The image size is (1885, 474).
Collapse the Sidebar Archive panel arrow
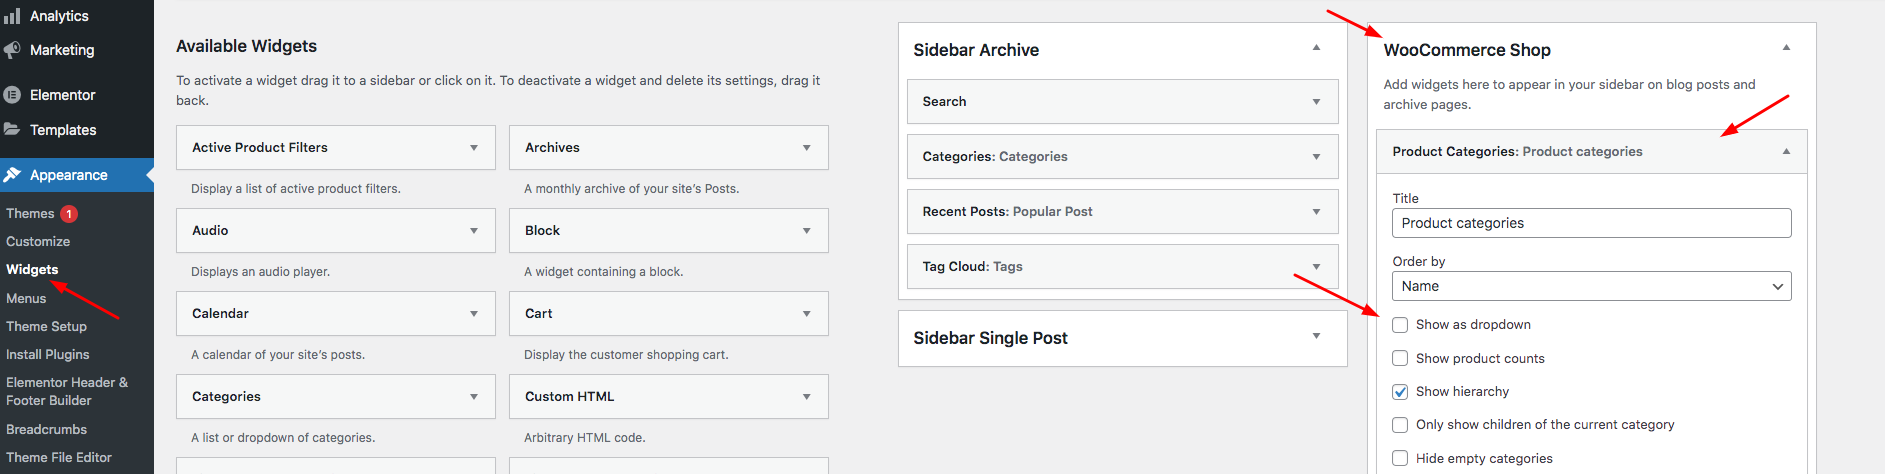1316,48
